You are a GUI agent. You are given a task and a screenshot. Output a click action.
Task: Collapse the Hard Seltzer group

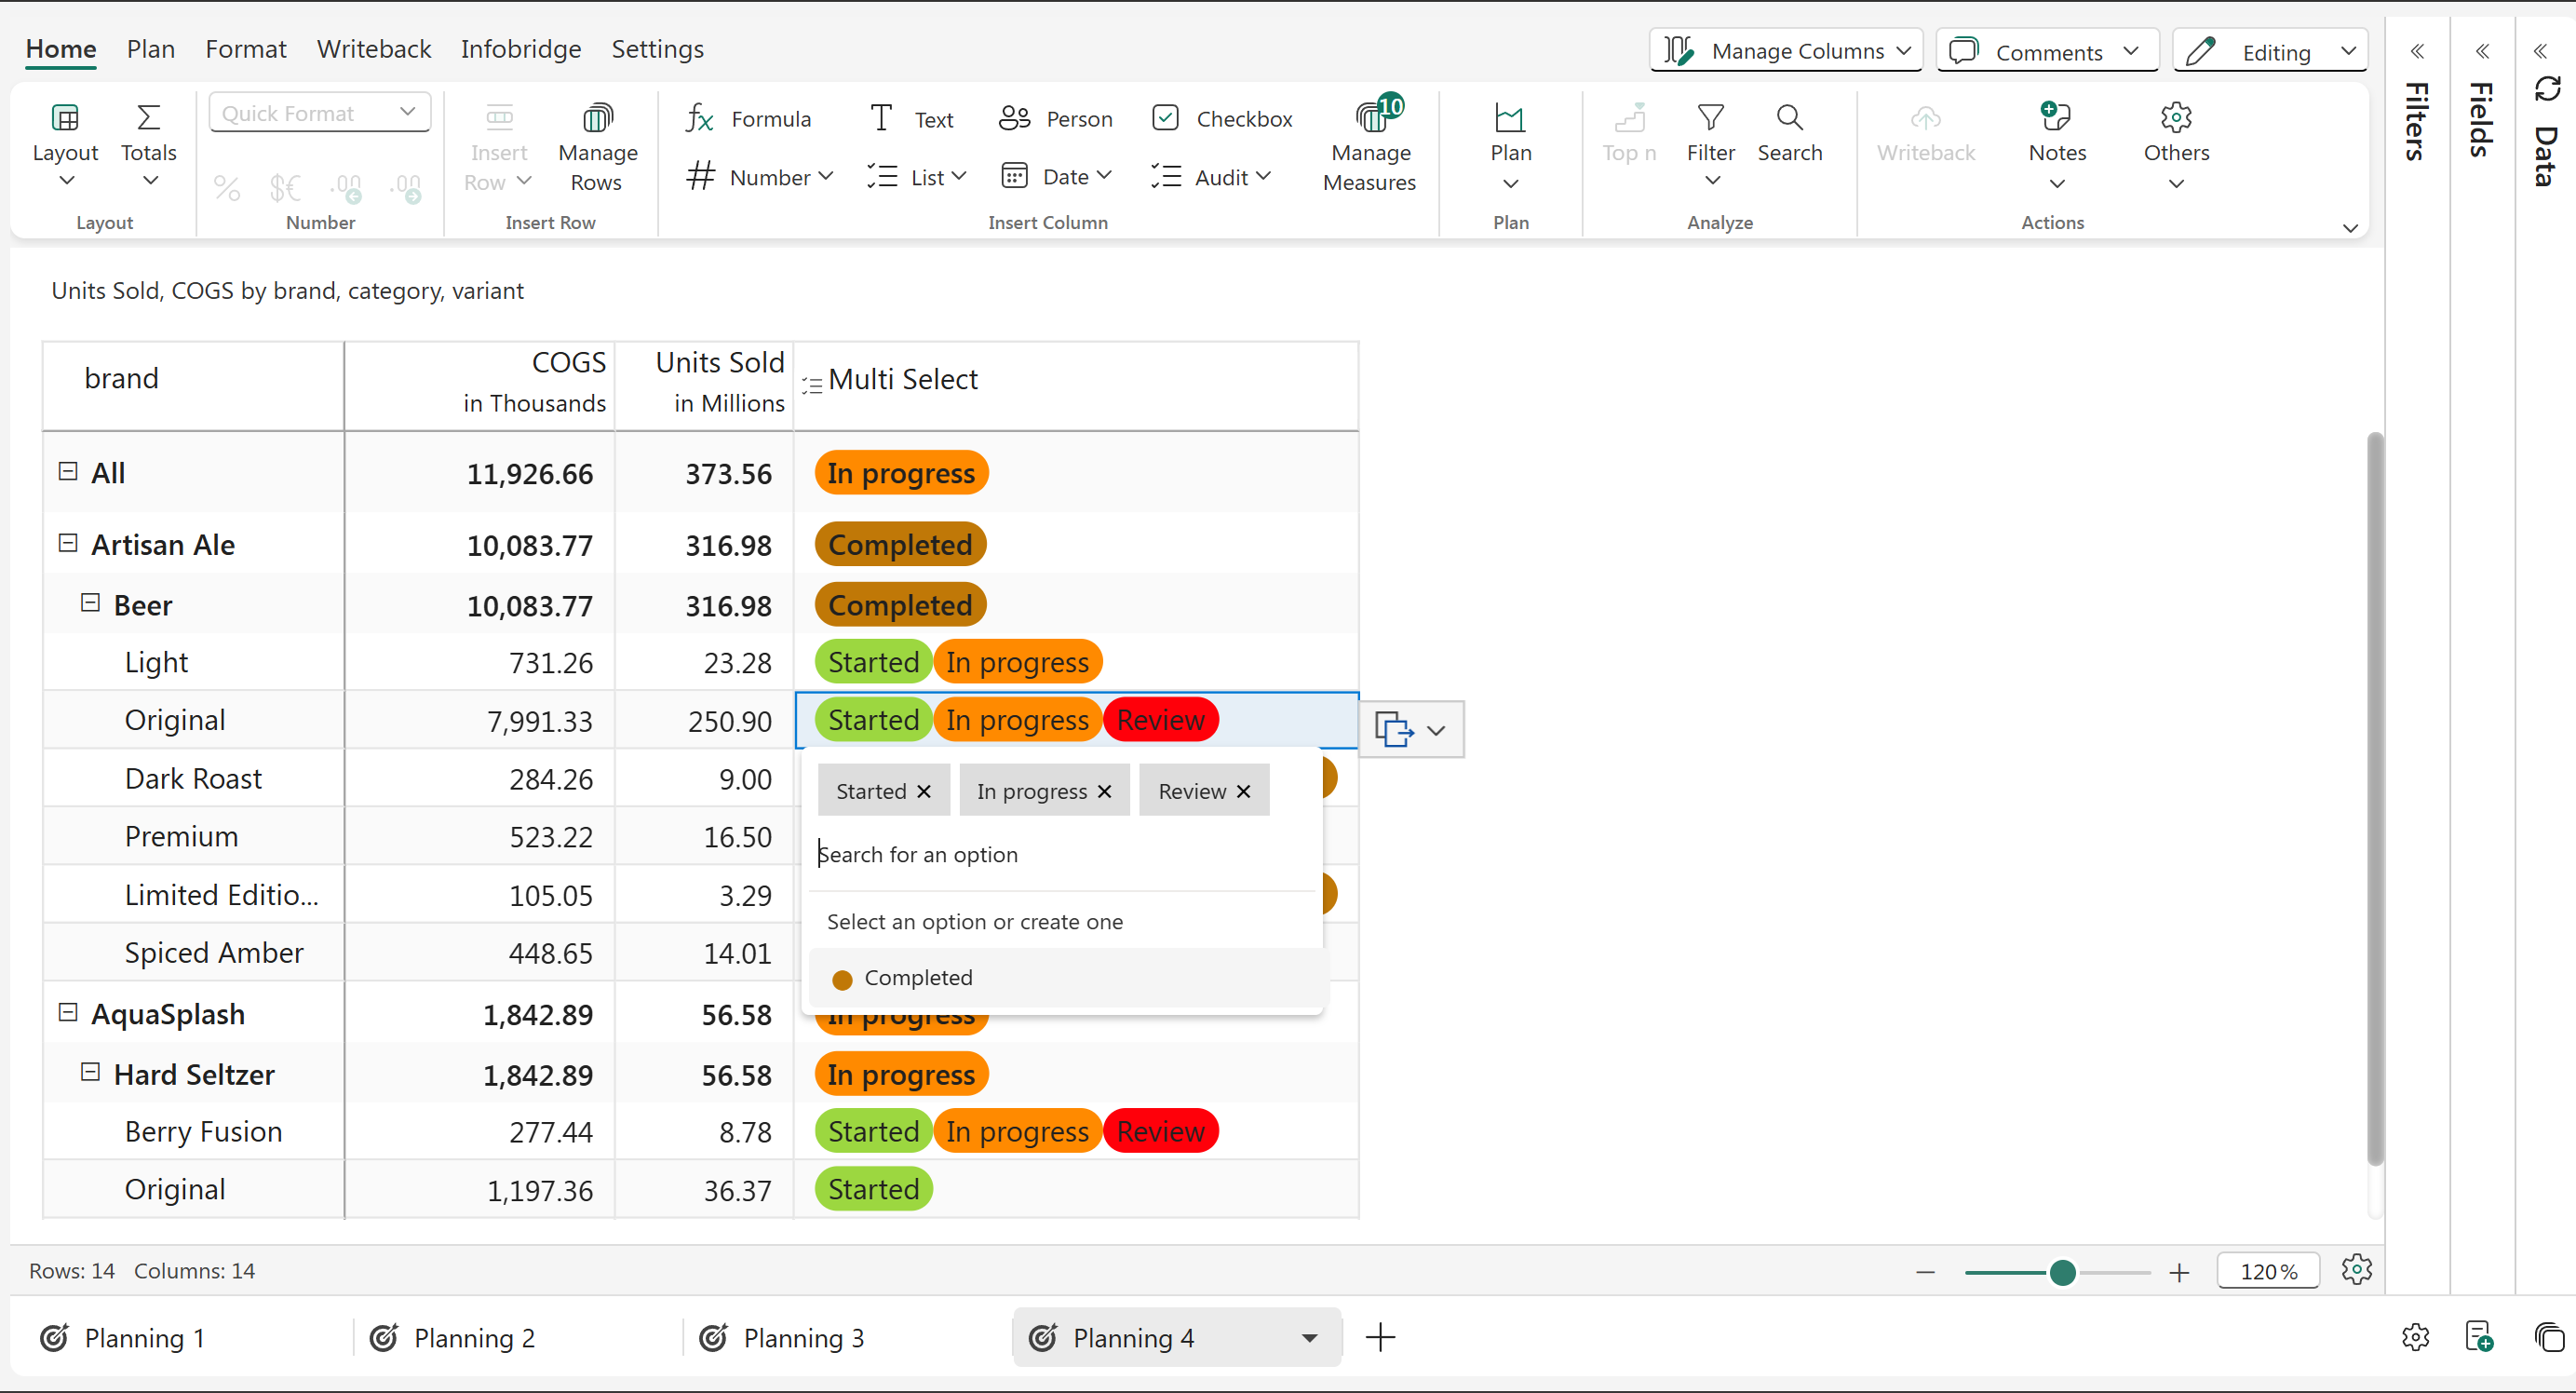tap(90, 1073)
